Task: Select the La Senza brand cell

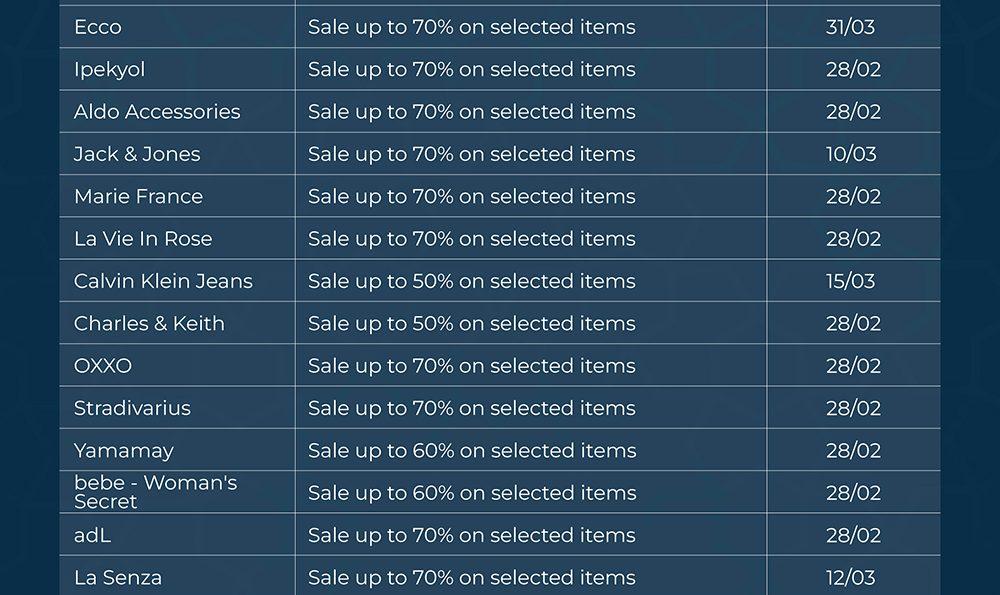Action: pos(118,578)
